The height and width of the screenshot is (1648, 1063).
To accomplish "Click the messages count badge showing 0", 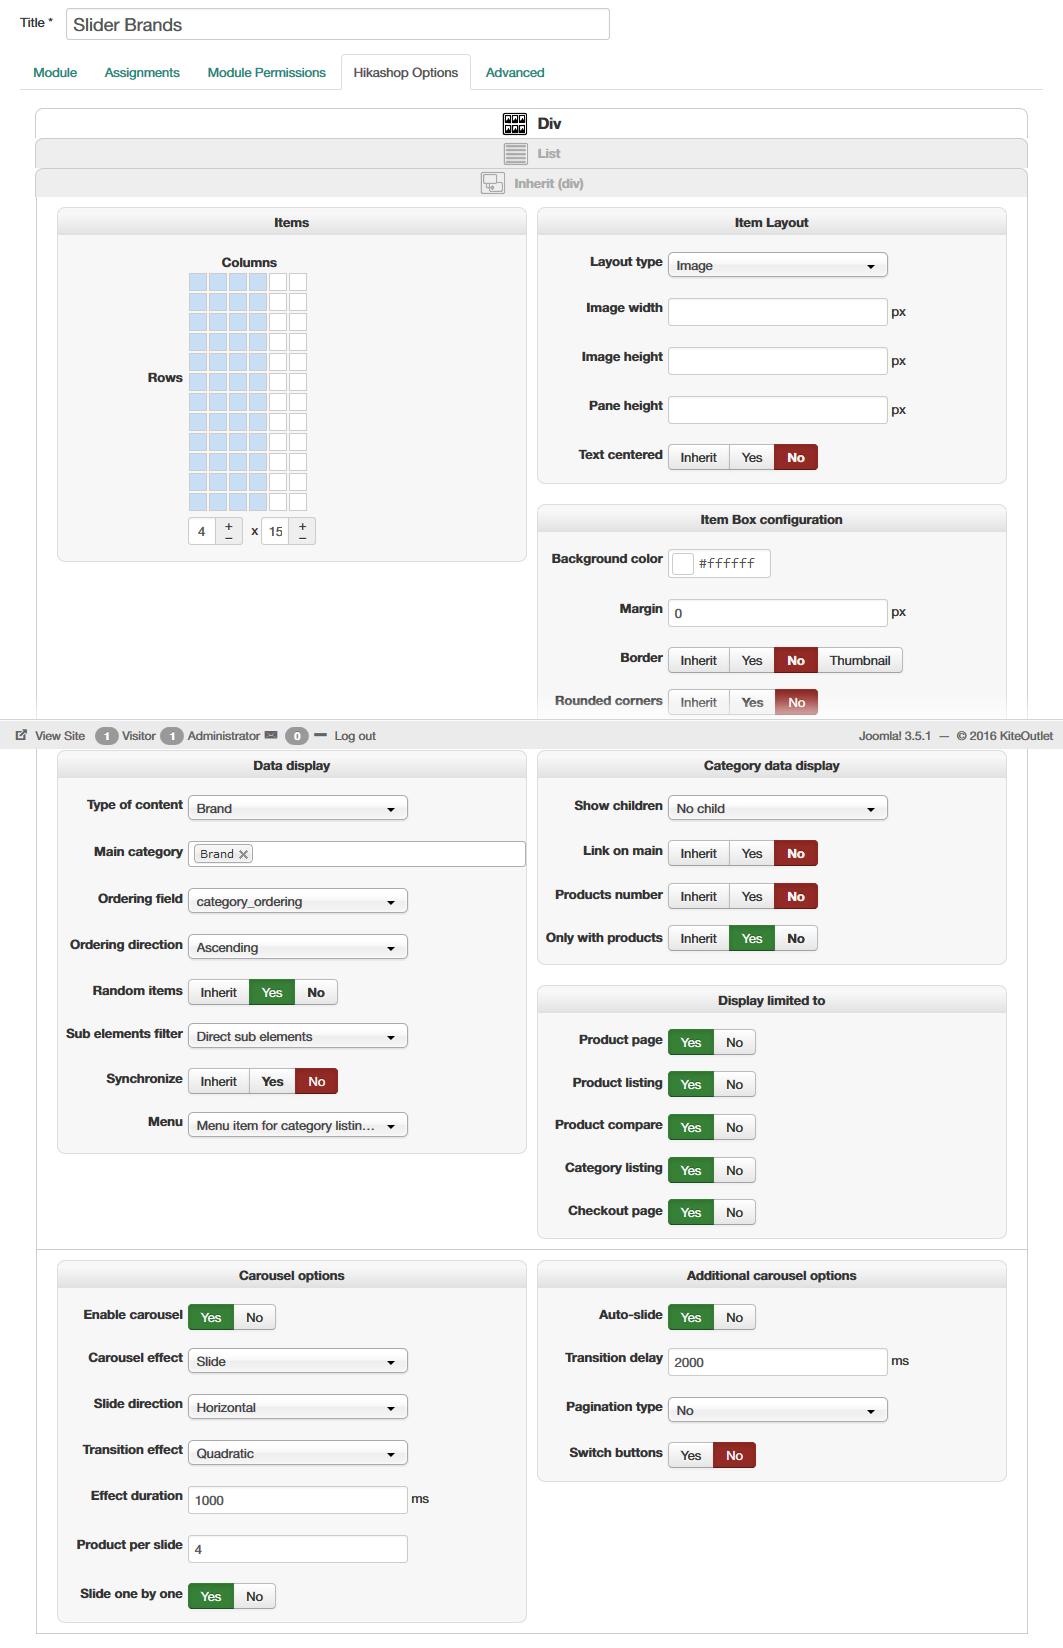I will point(297,736).
